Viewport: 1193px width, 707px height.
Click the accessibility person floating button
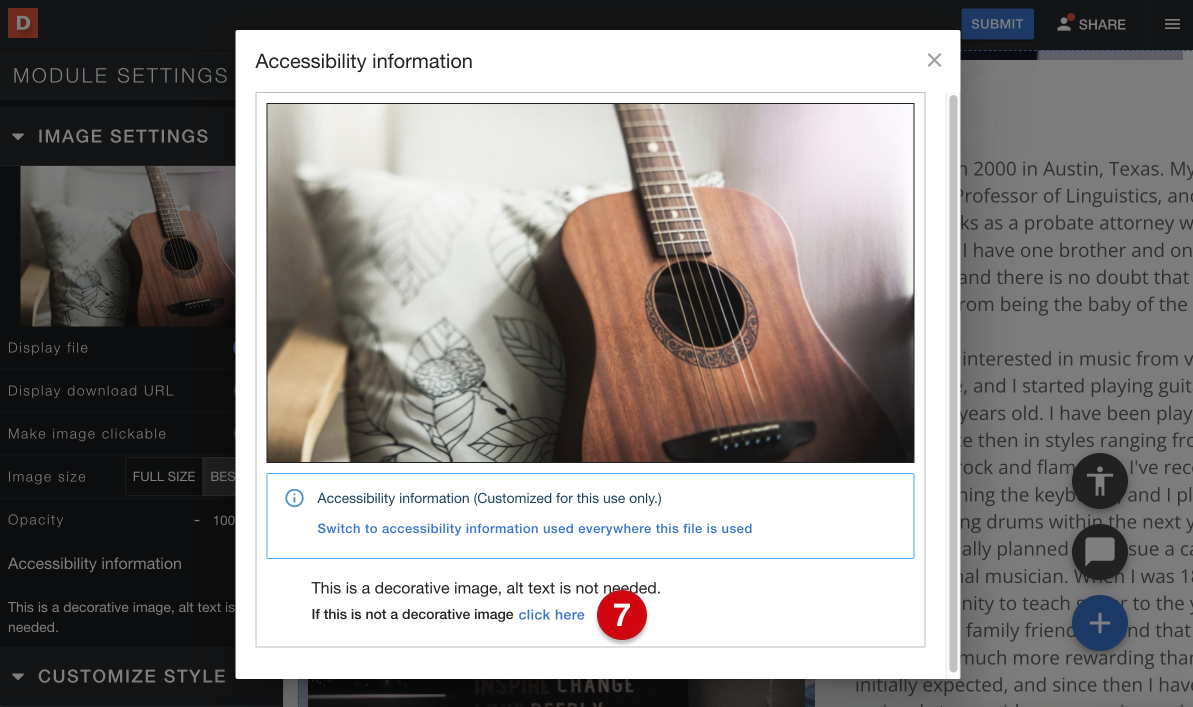click(1099, 481)
